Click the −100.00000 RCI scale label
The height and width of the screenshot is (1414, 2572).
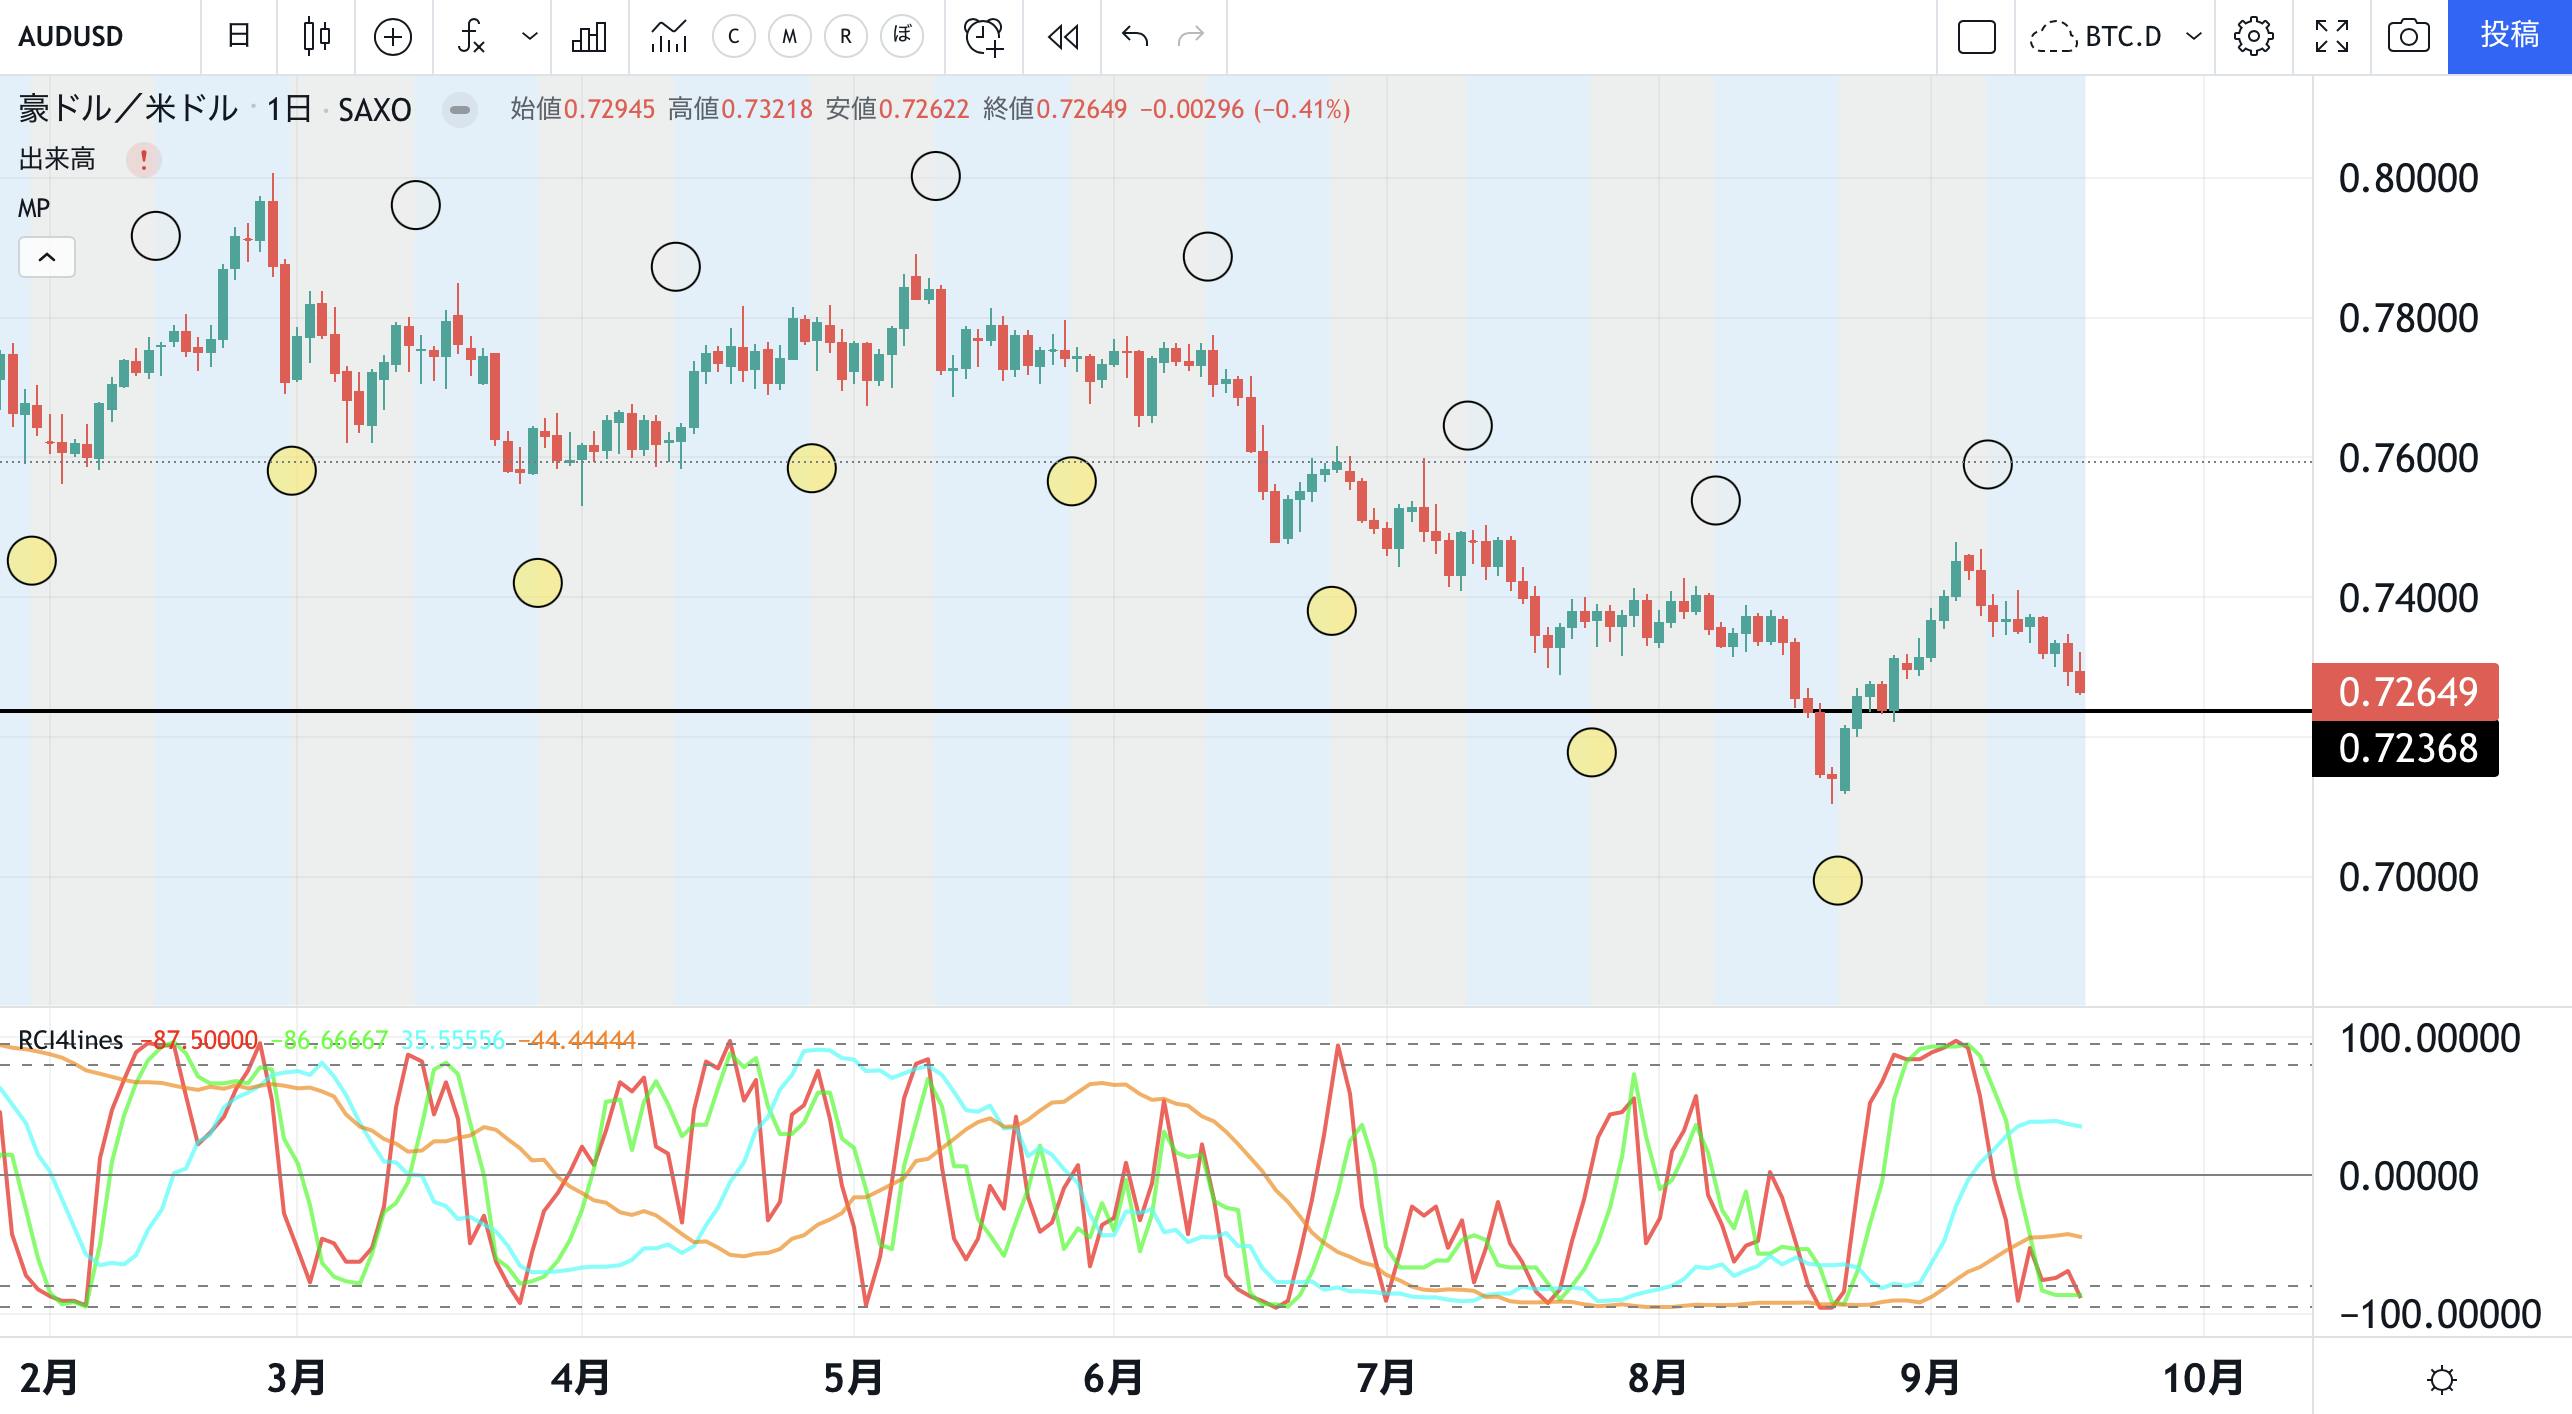point(2439,1314)
